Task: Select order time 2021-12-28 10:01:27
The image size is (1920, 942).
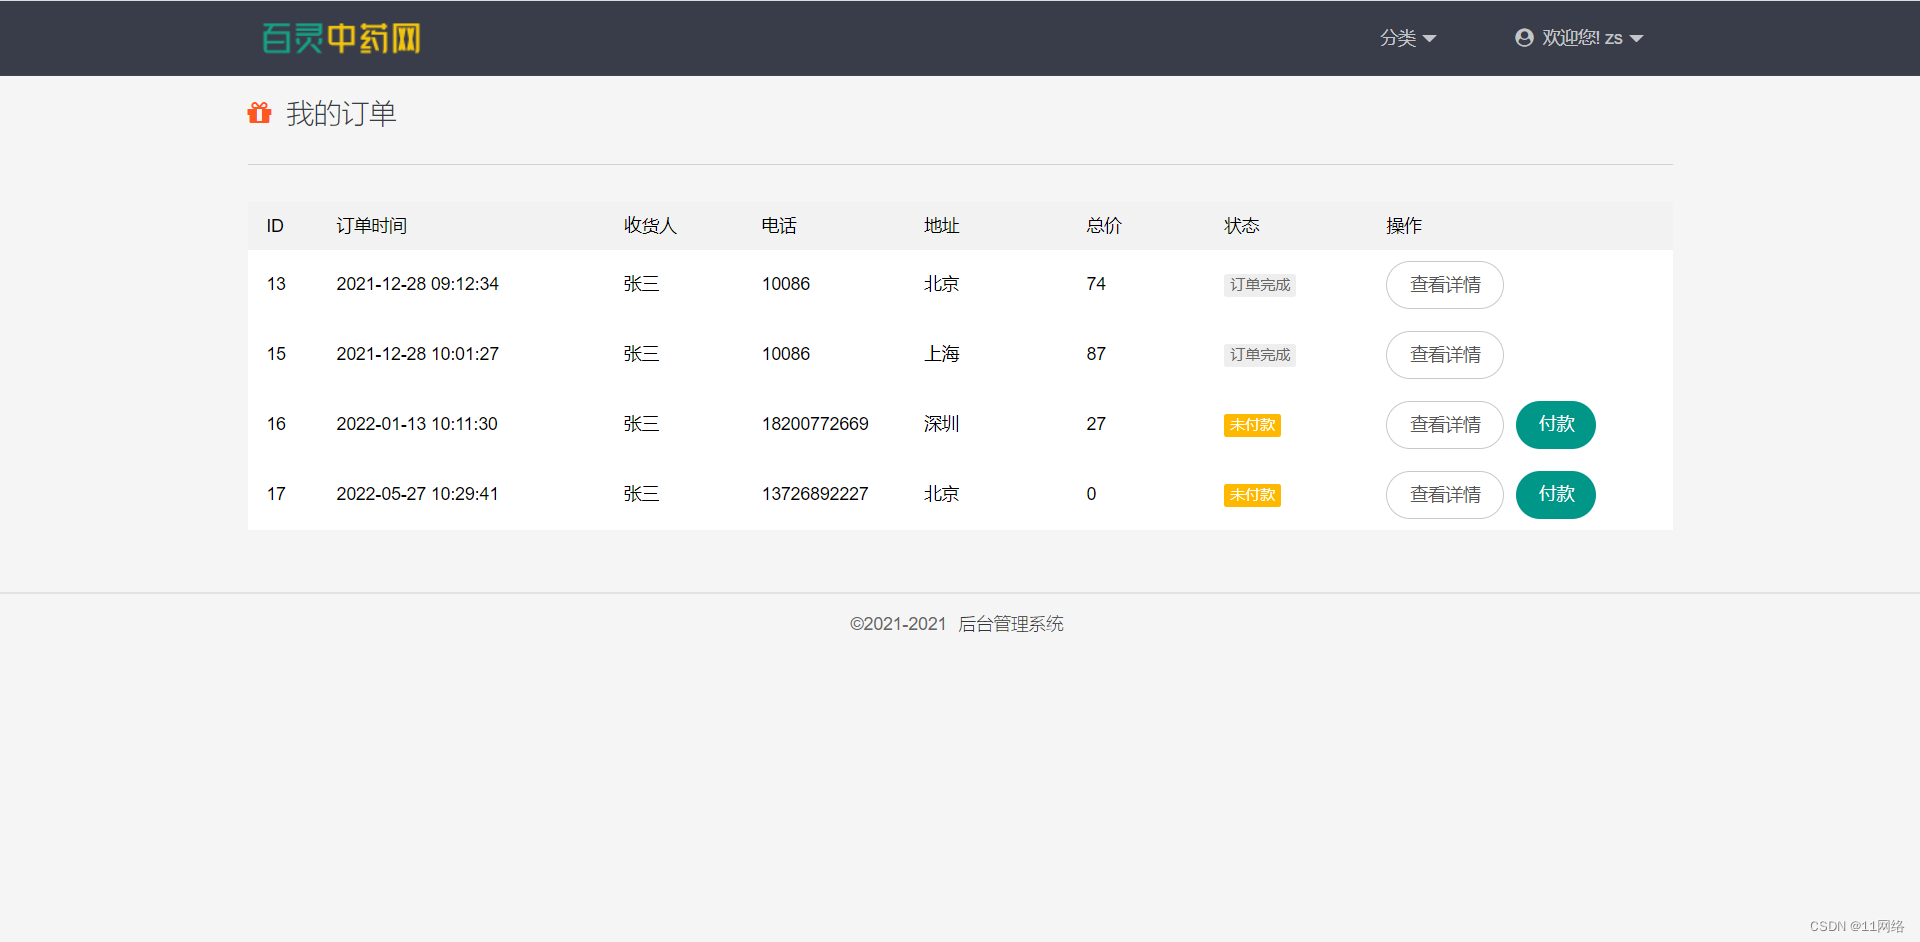Action: click(x=417, y=354)
